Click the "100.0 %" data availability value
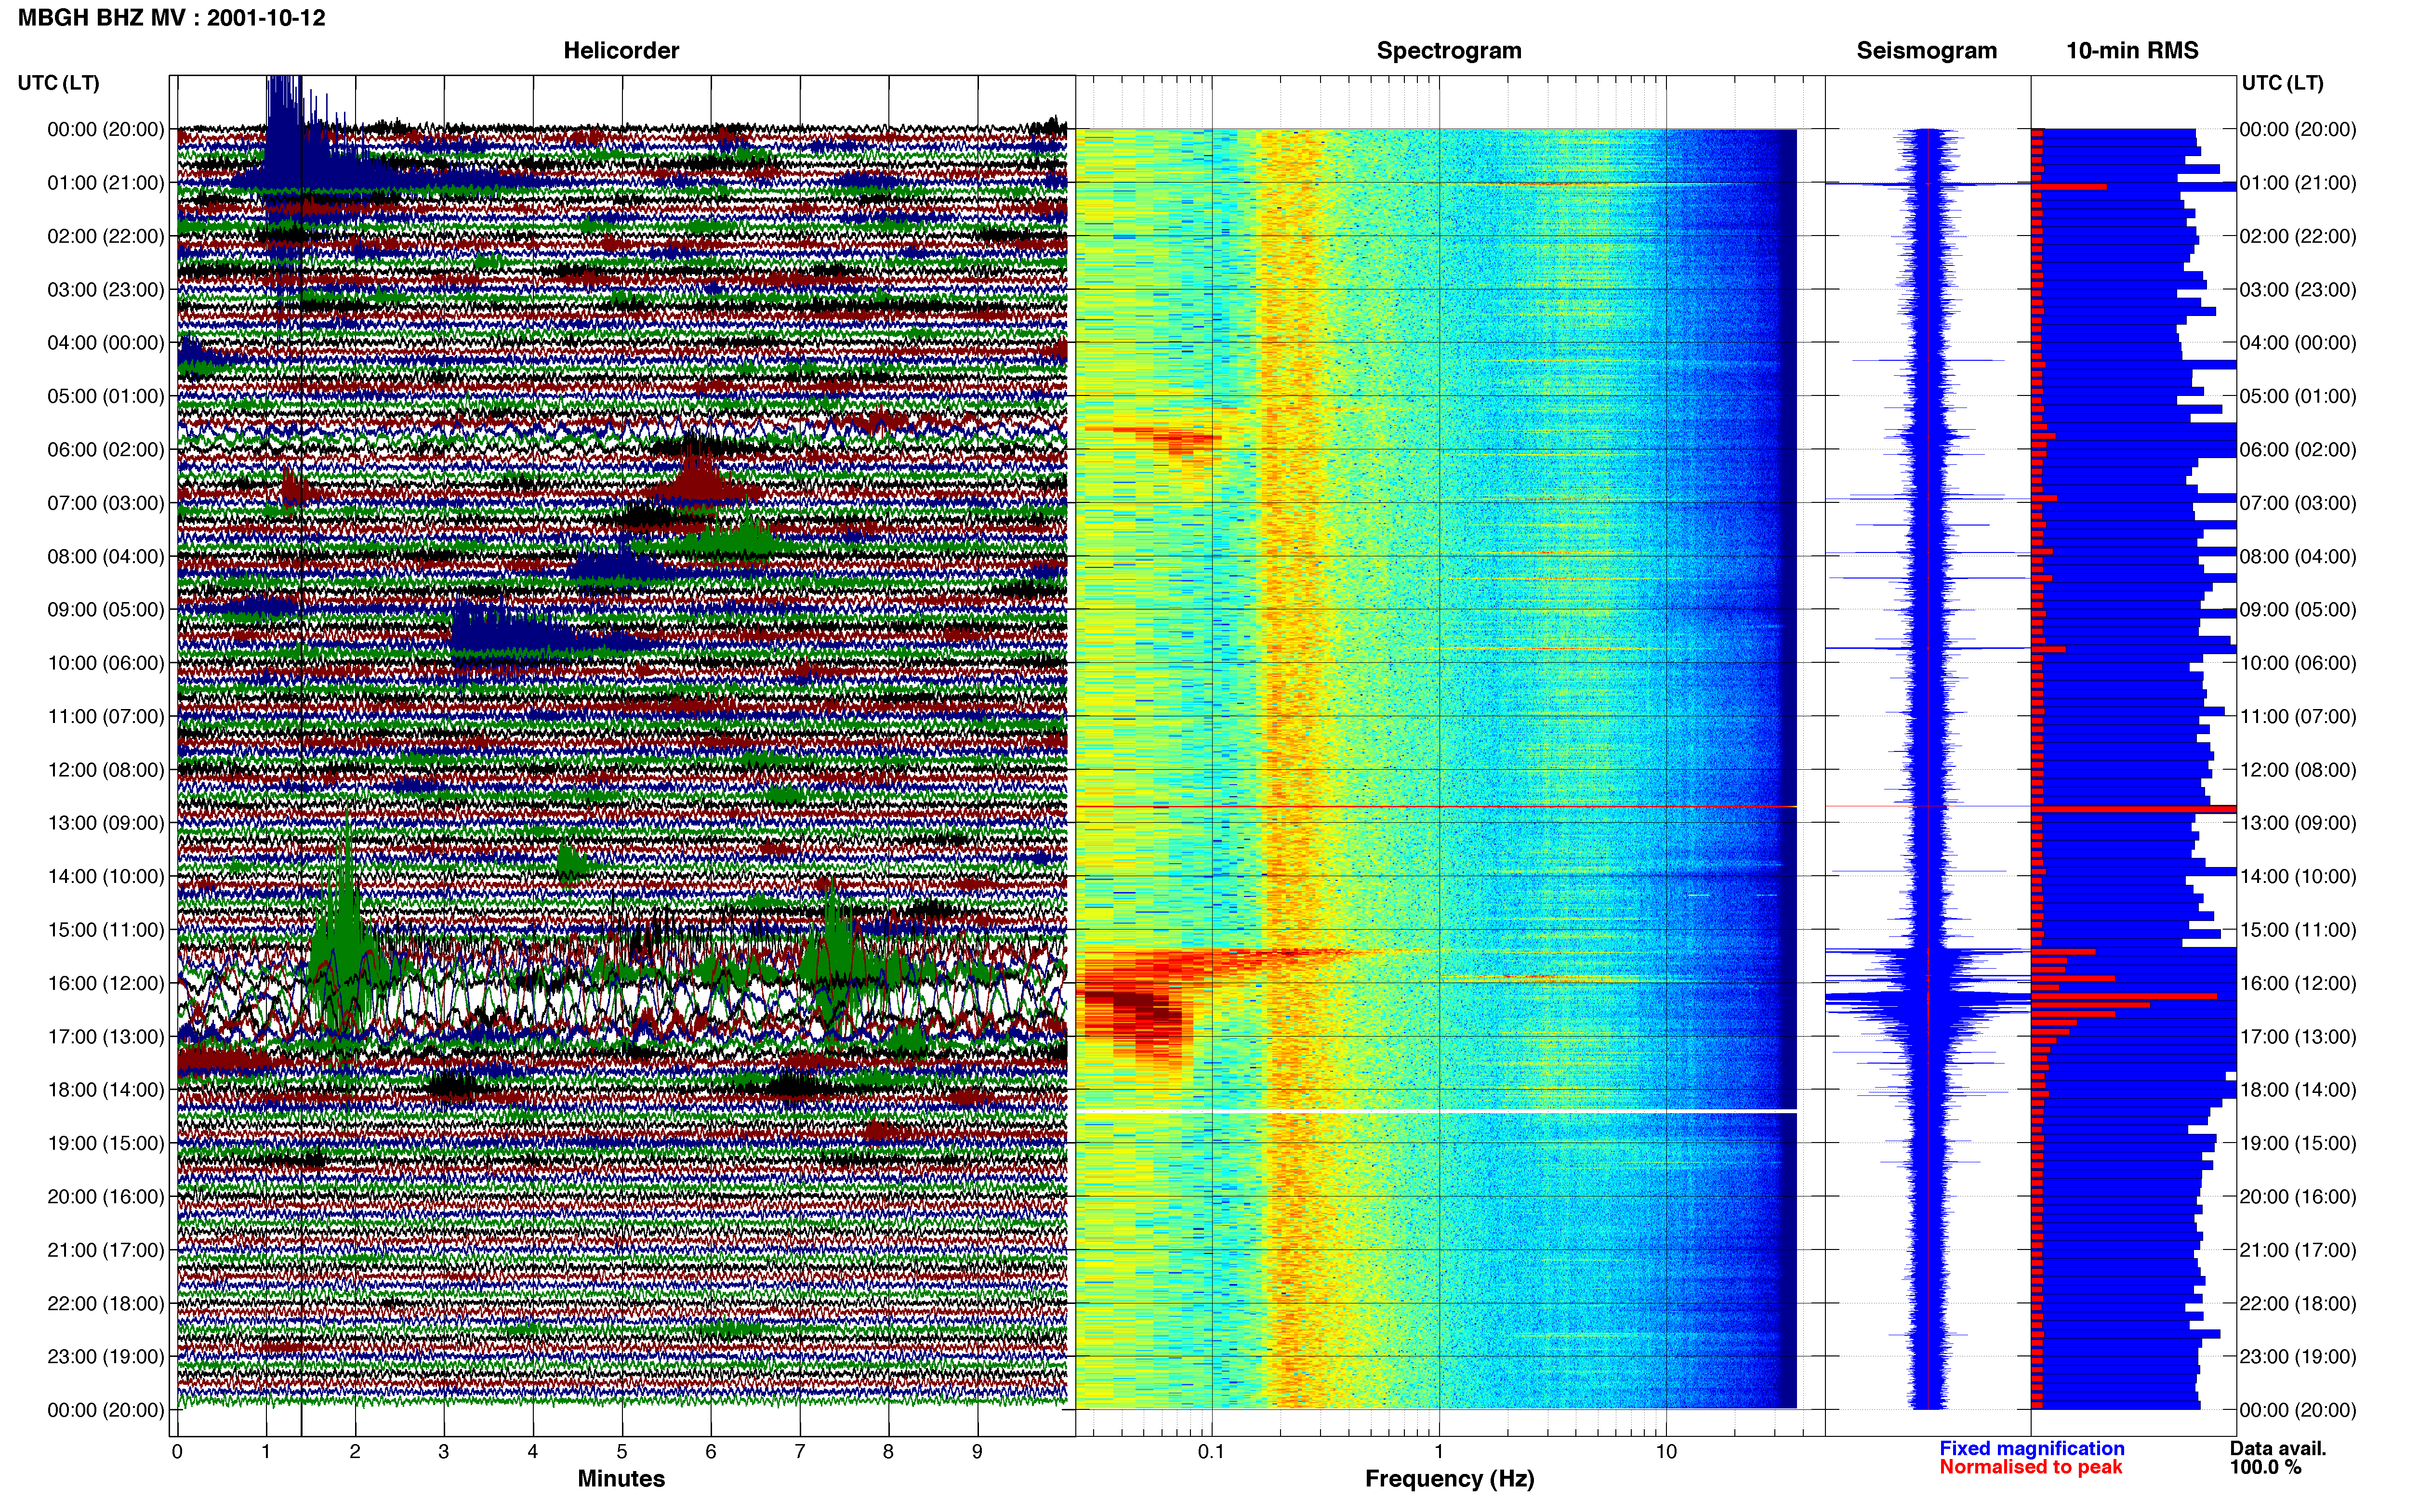The height and width of the screenshot is (1512, 2418). [x=2265, y=1467]
